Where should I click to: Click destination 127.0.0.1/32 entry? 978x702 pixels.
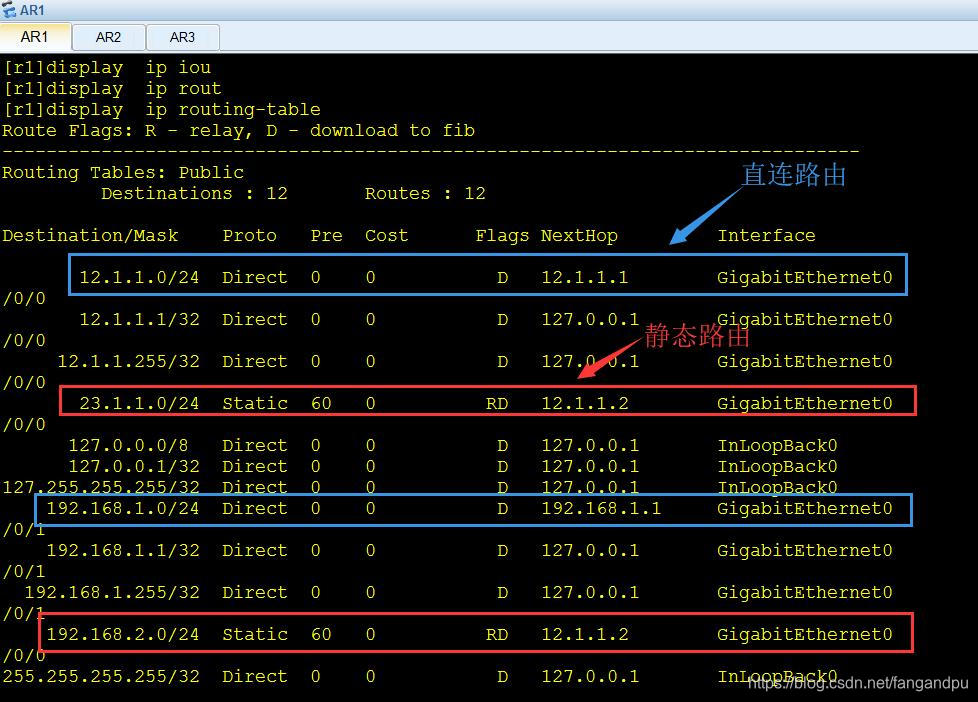pos(134,466)
